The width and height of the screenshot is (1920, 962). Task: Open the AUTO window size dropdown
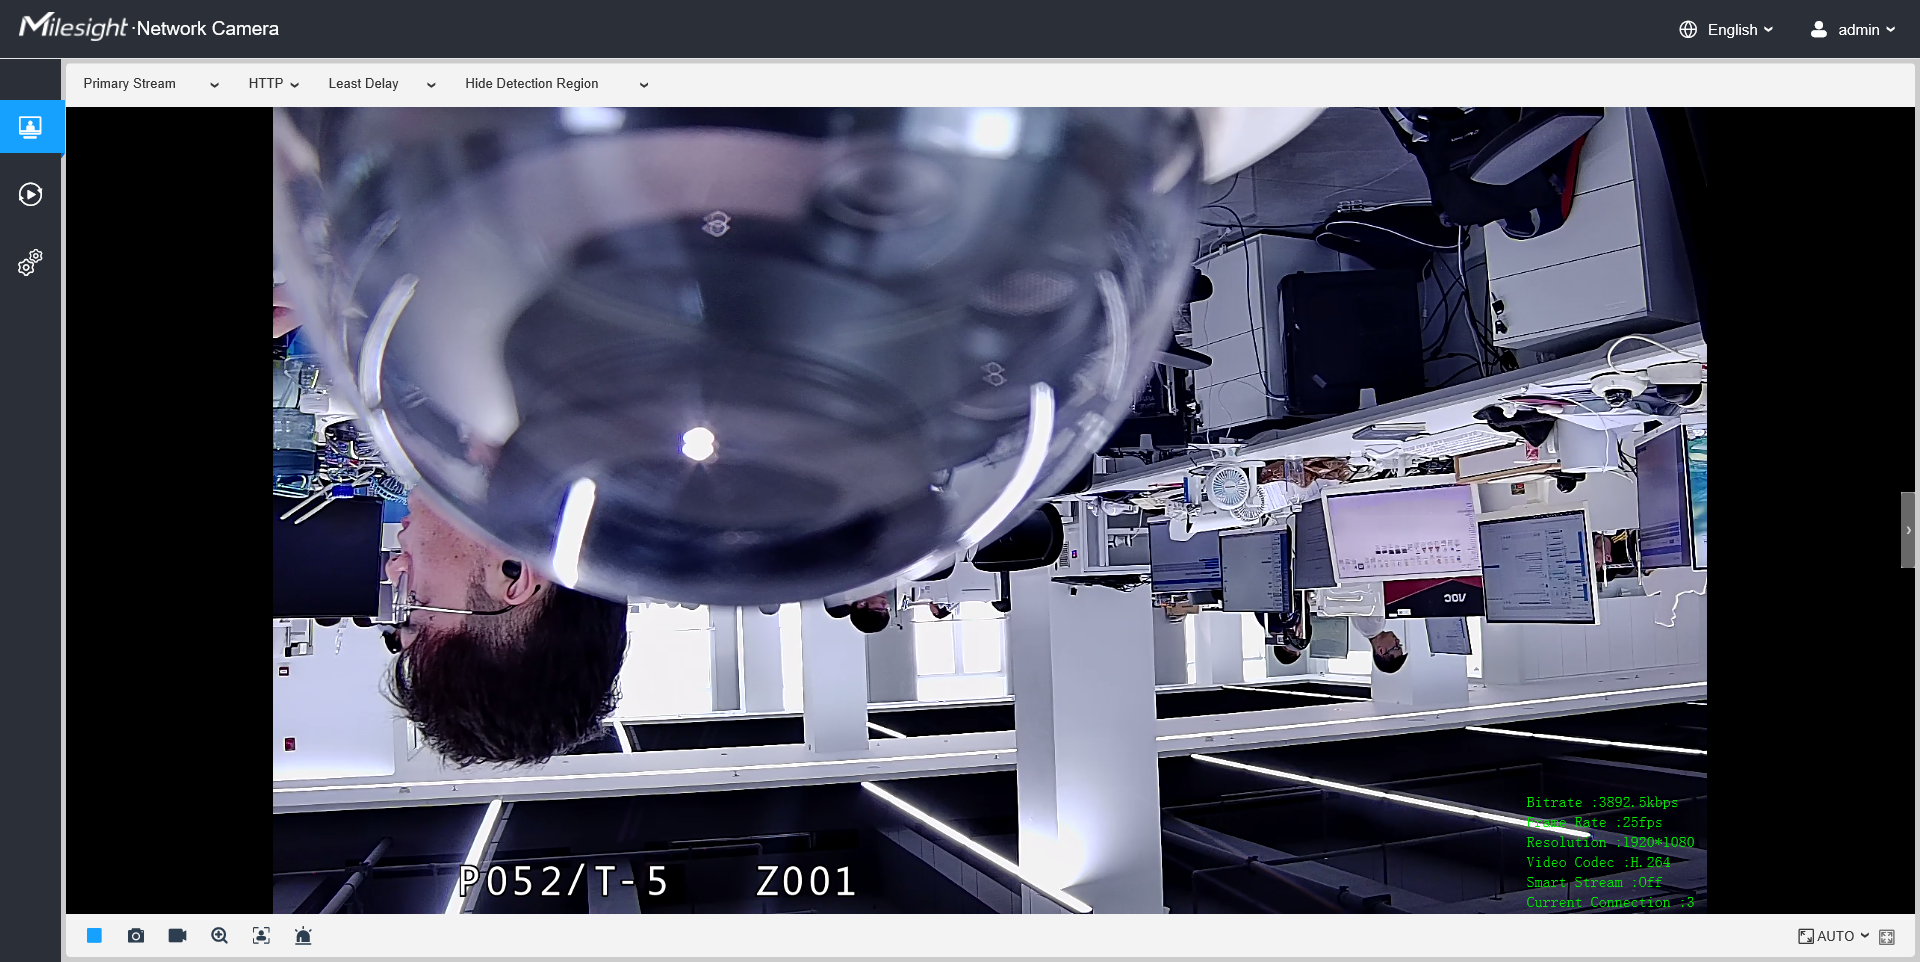coord(1834,937)
